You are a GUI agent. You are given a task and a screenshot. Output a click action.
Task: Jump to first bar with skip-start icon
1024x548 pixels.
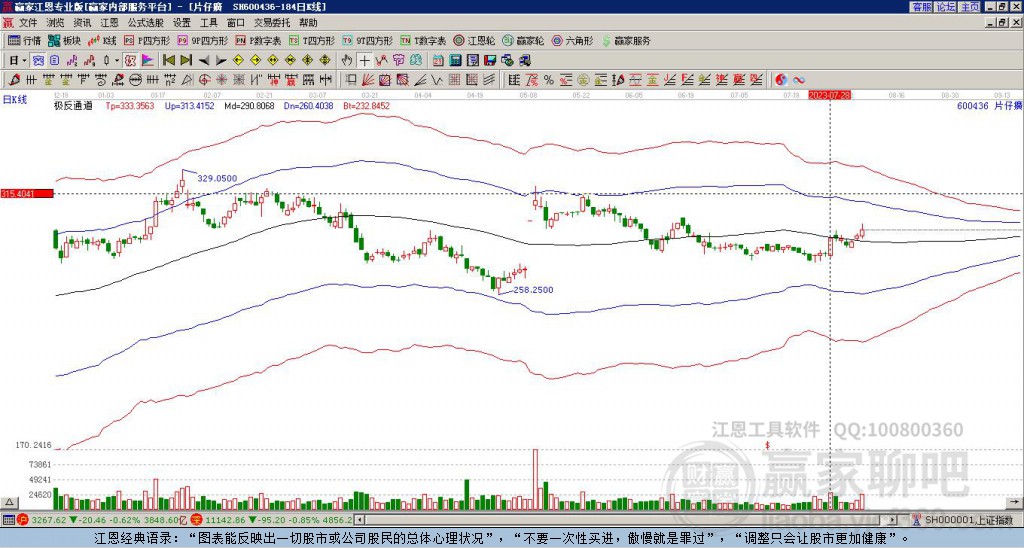(x=168, y=61)
